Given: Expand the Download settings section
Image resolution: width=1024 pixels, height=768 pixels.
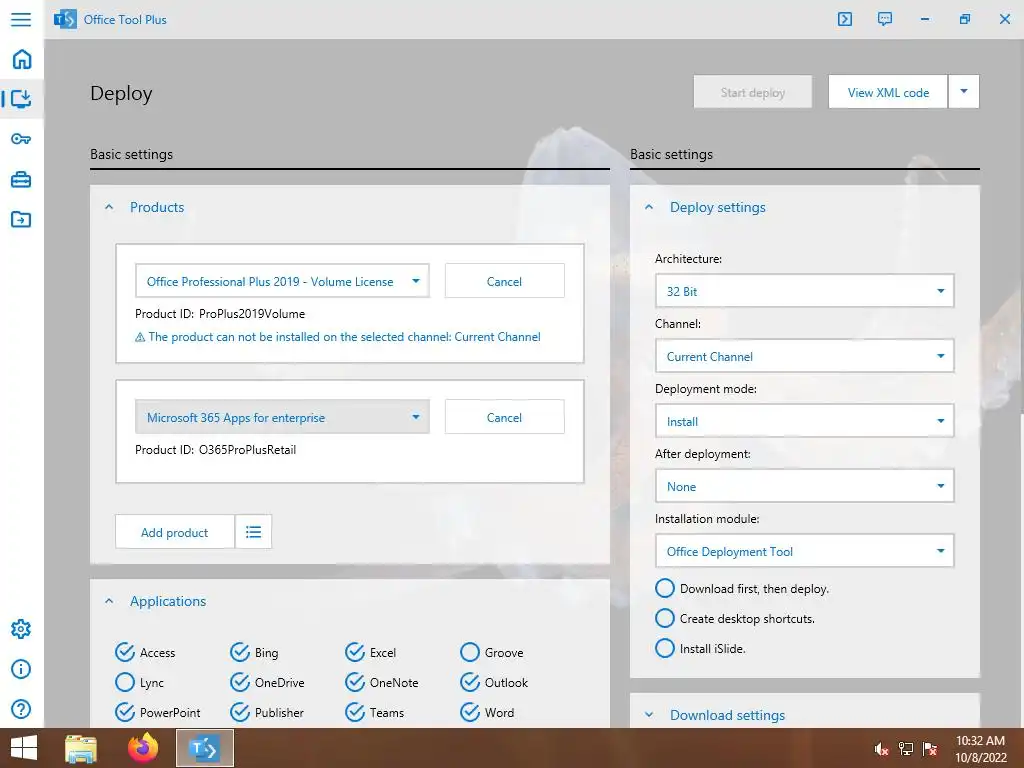Looking at the screenshot, I should [x=649, y=715].
